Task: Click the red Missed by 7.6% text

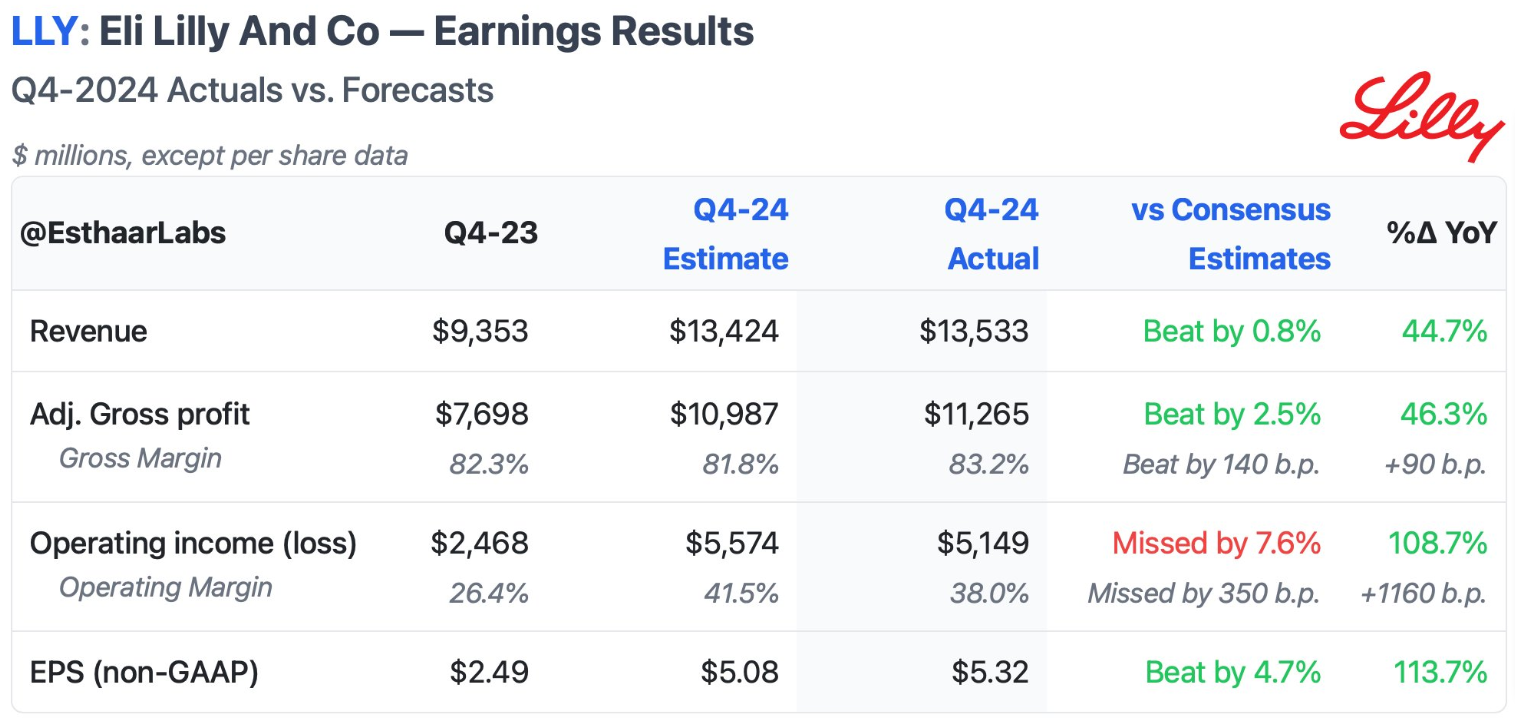Action: 1216,543
